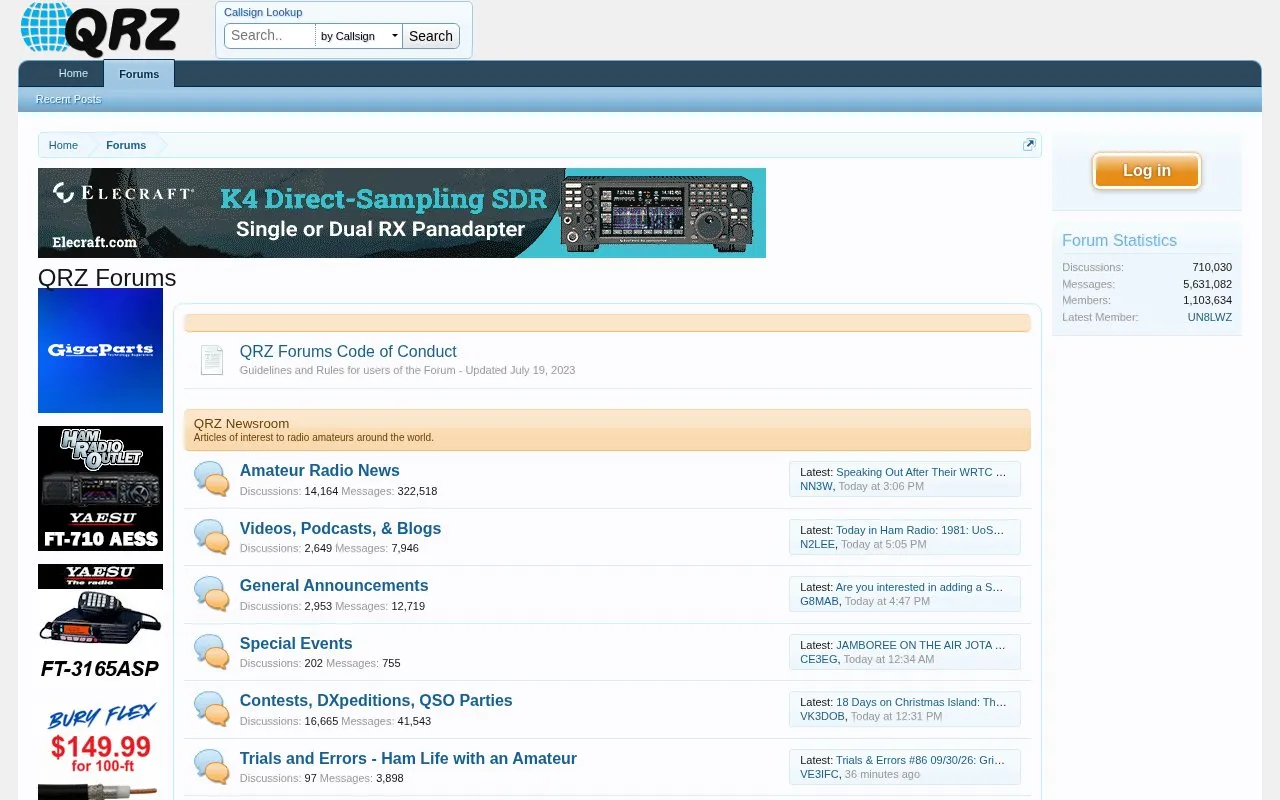
Task: Open latest post 'JAMBOREE ON THE AIR JOTA'
Action: click(921, 645)
